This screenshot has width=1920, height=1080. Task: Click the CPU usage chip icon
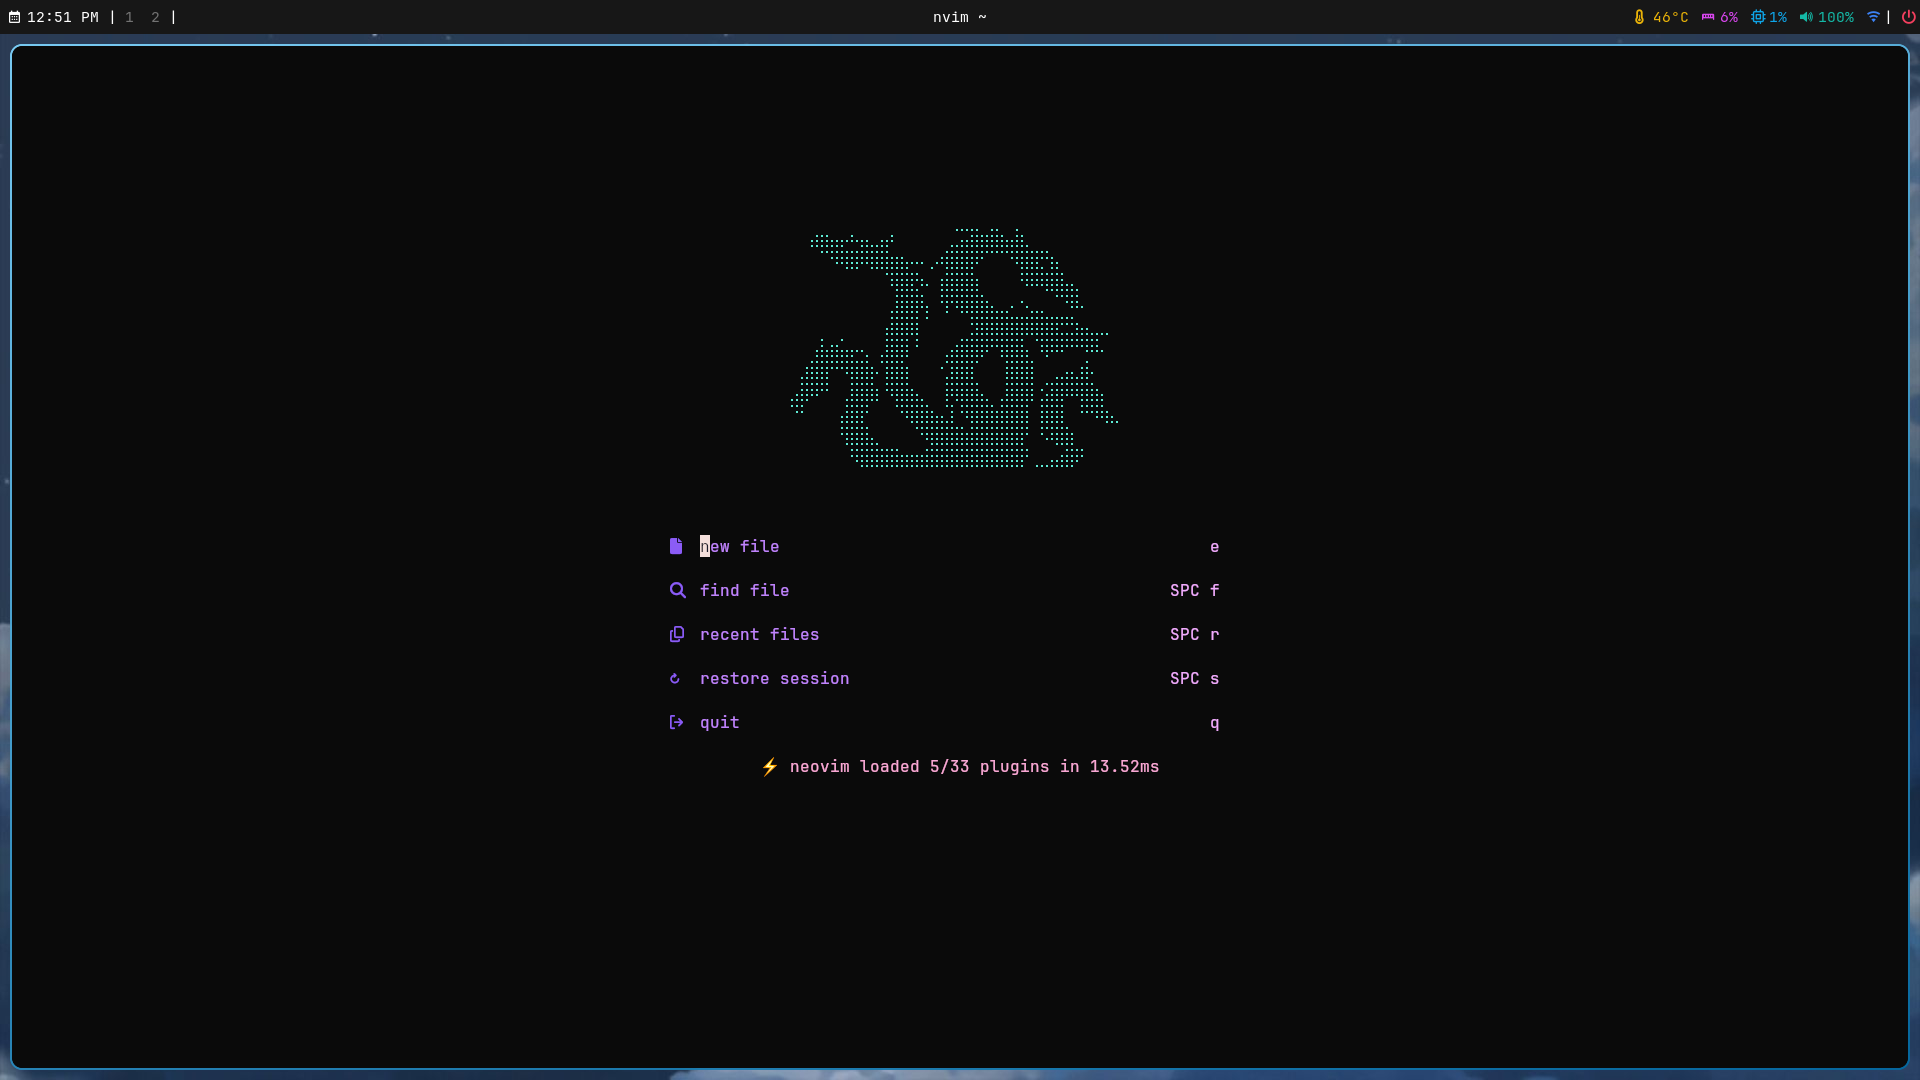click(x=1757, y=17)
